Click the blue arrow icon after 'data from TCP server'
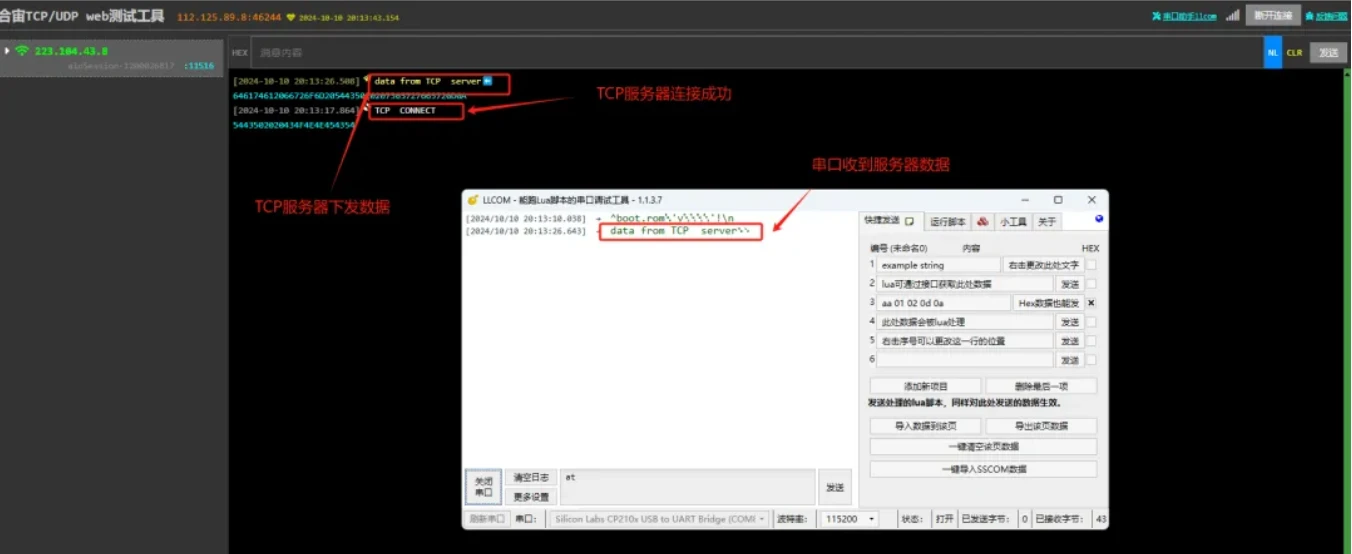Image resolution: width=1352 pixels, height=554 pixels. click(x=487, y=81)
